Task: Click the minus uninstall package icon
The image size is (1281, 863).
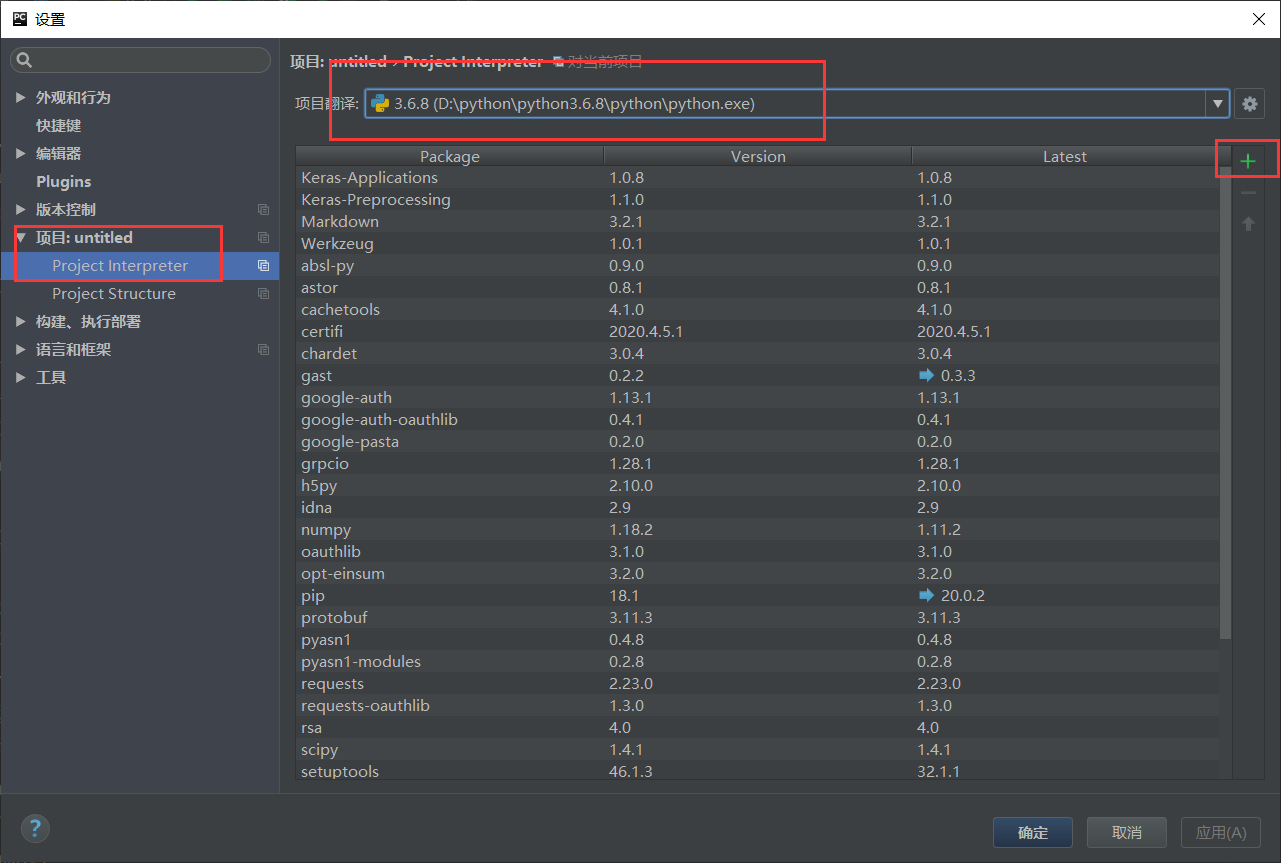Action: [1248, 193]
